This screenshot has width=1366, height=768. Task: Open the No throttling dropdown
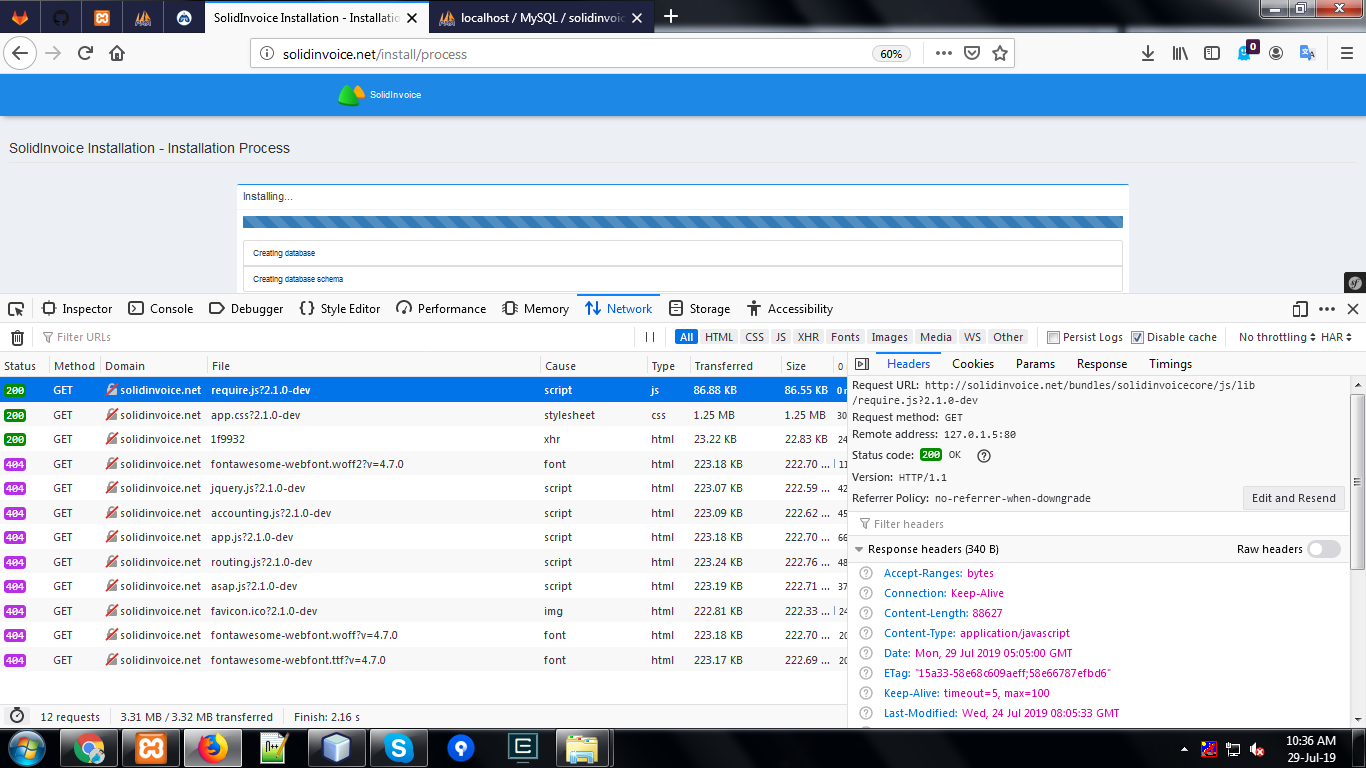point(1277,337)
